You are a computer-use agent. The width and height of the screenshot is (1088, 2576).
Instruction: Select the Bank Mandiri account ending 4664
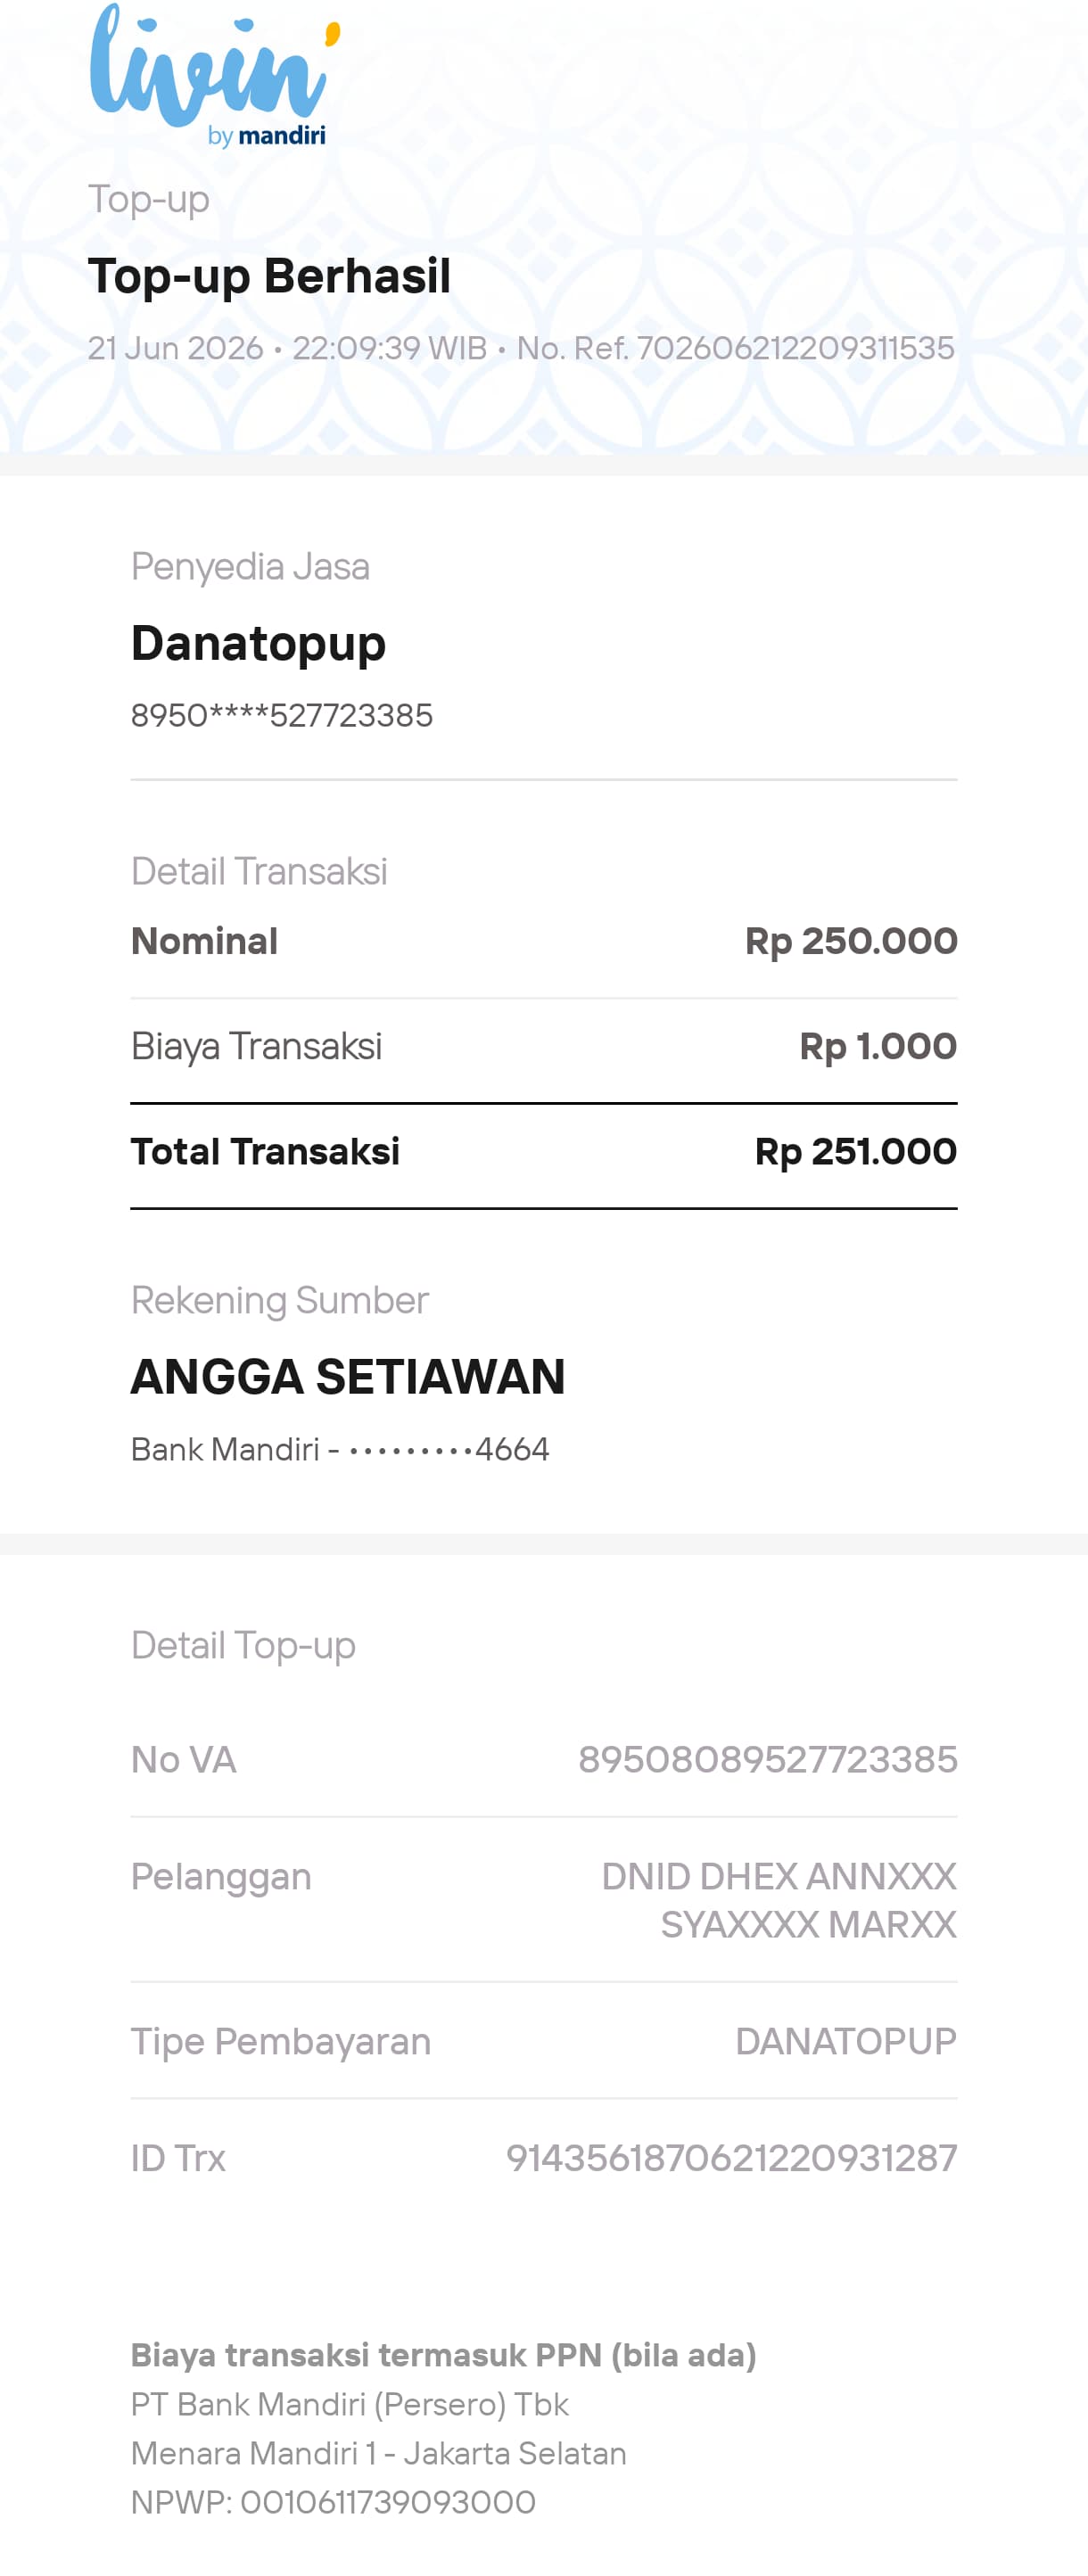(x=340, y=1450)
